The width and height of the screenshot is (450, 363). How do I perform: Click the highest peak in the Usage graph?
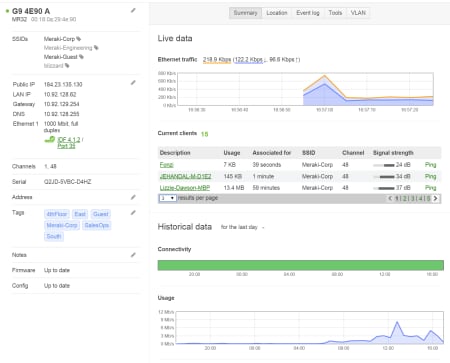click(397, 322)
